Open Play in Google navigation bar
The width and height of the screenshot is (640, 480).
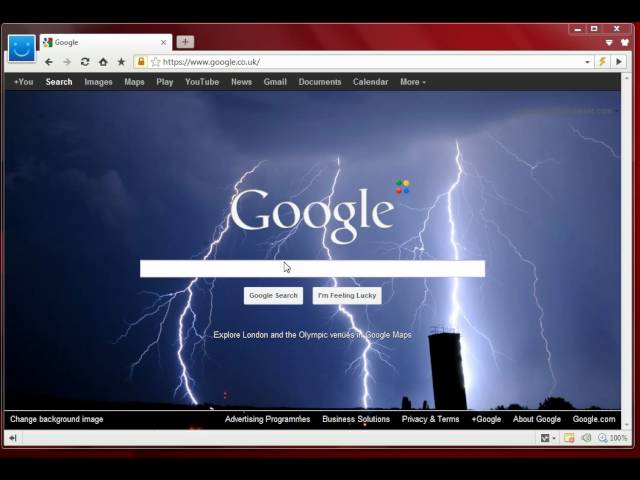point(165,82)
